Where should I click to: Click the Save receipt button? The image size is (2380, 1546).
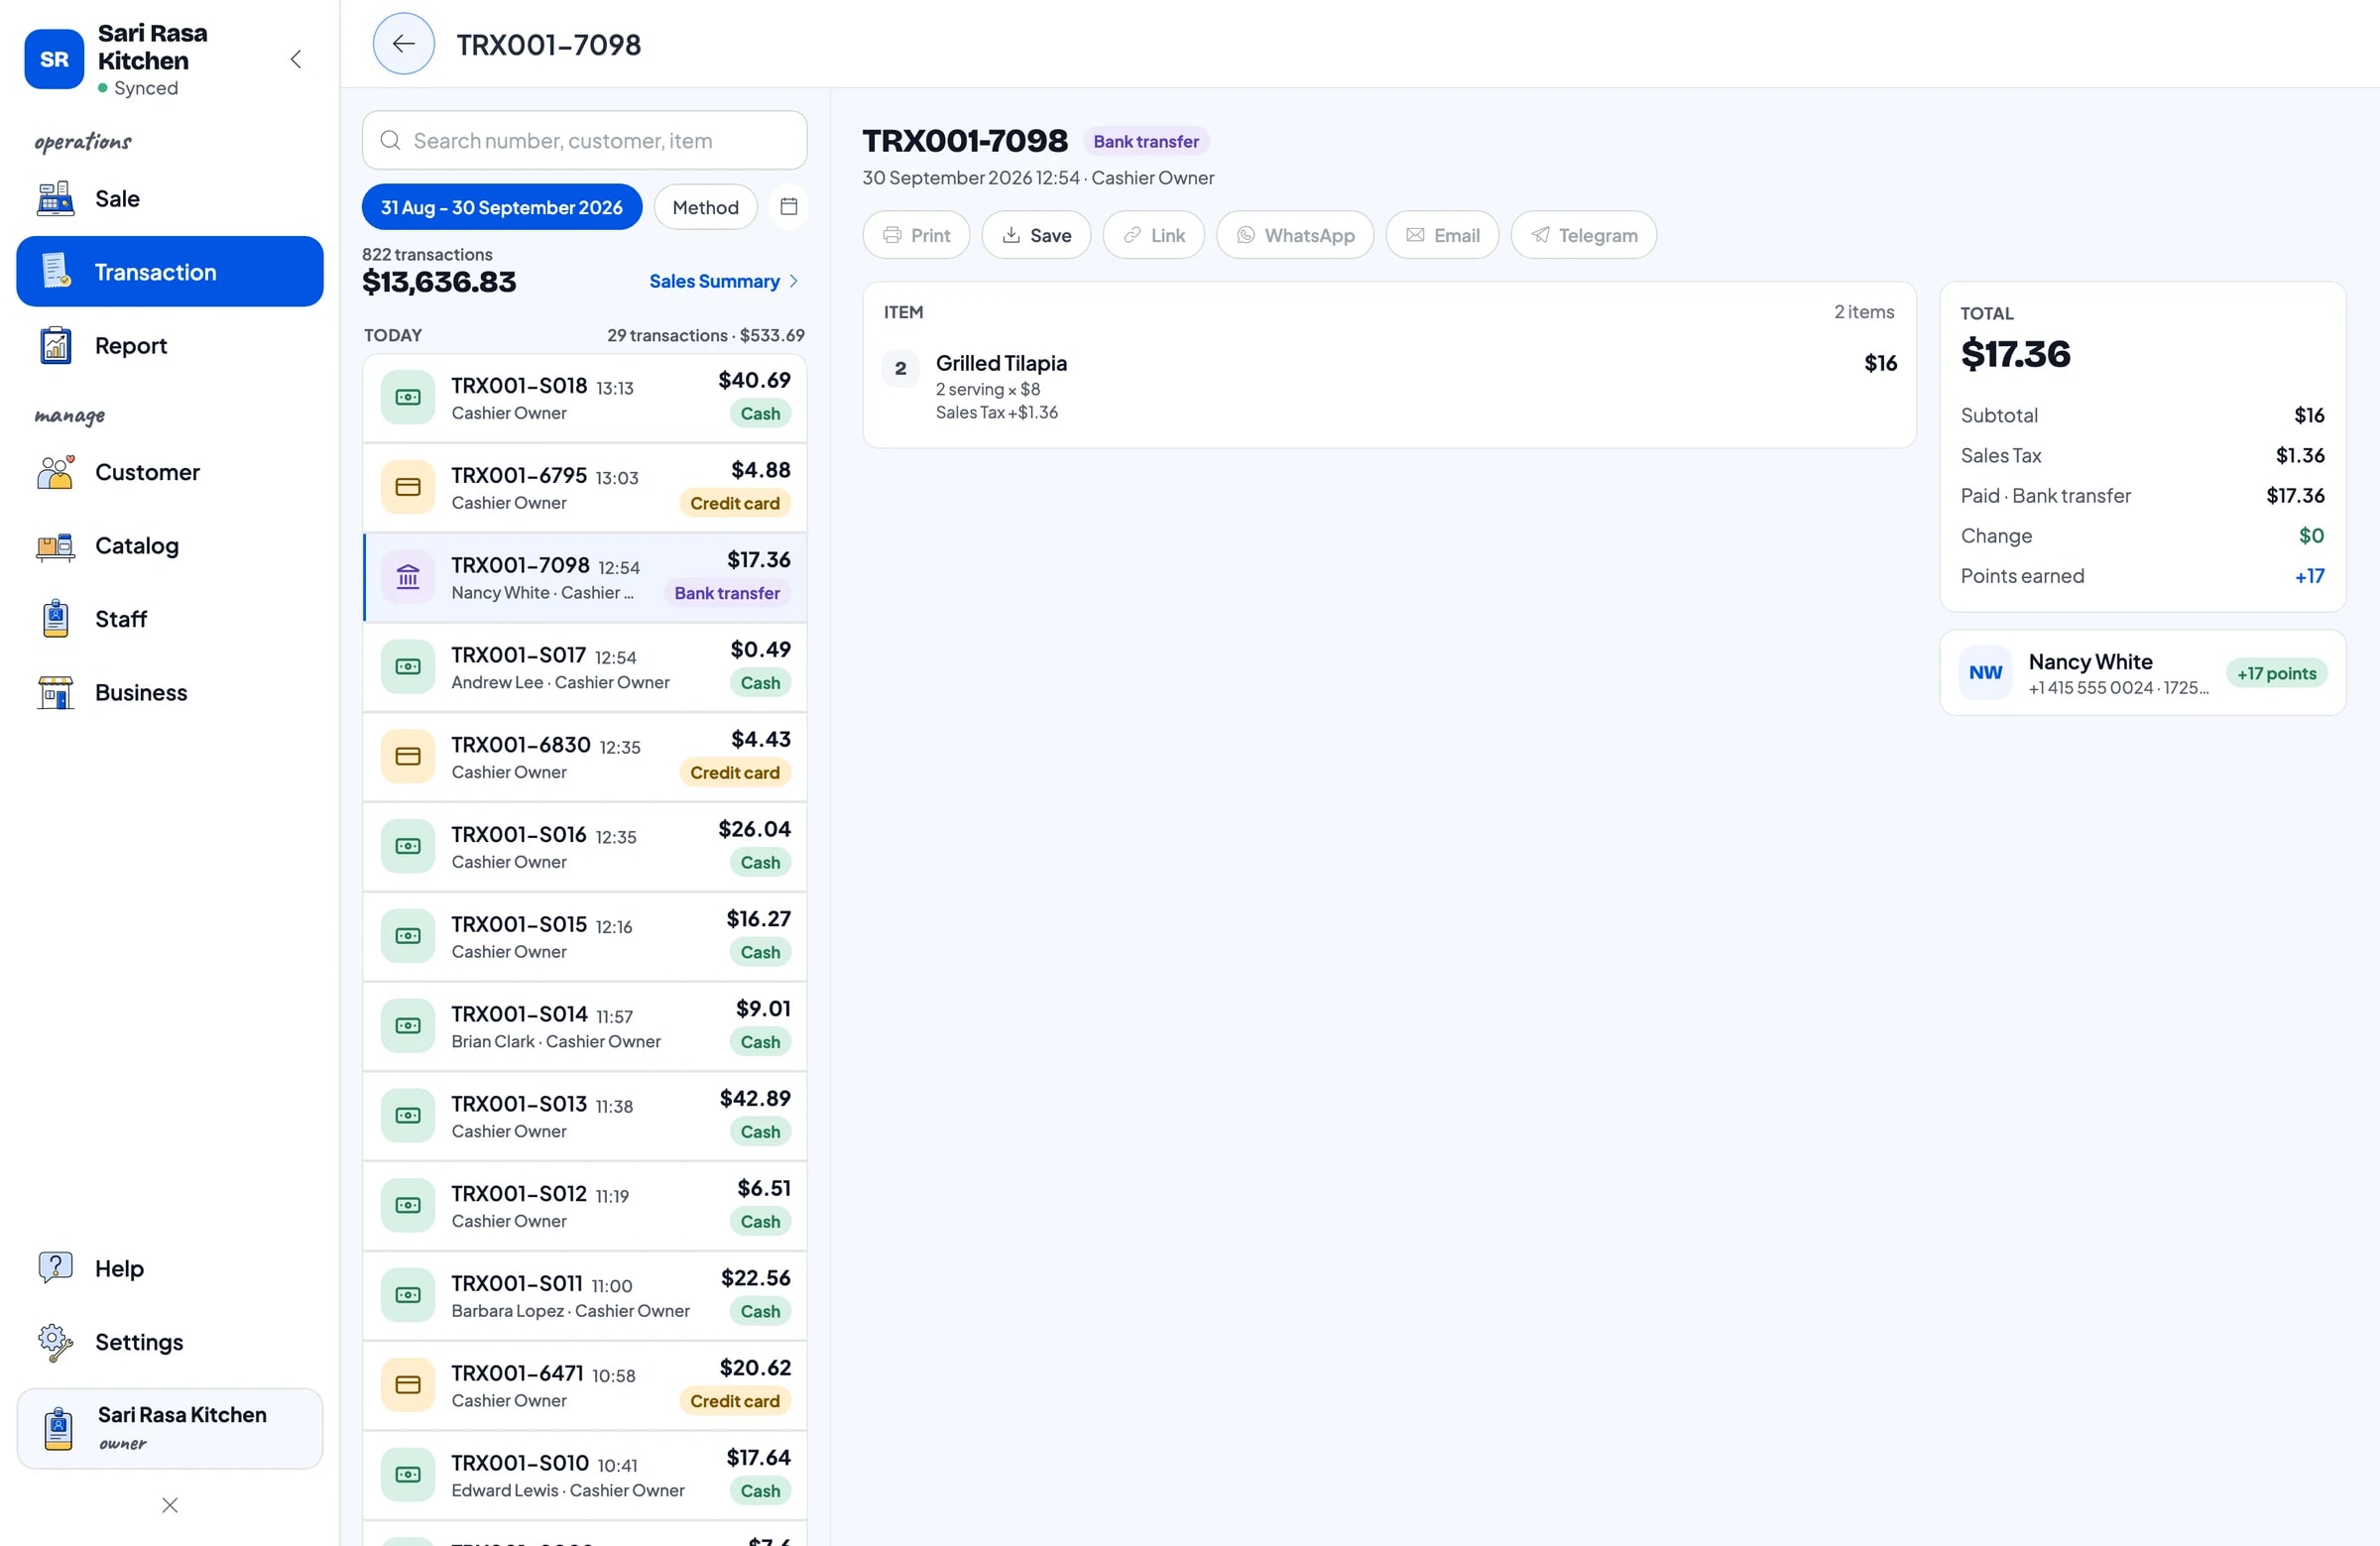click(x=1036, y=235)
